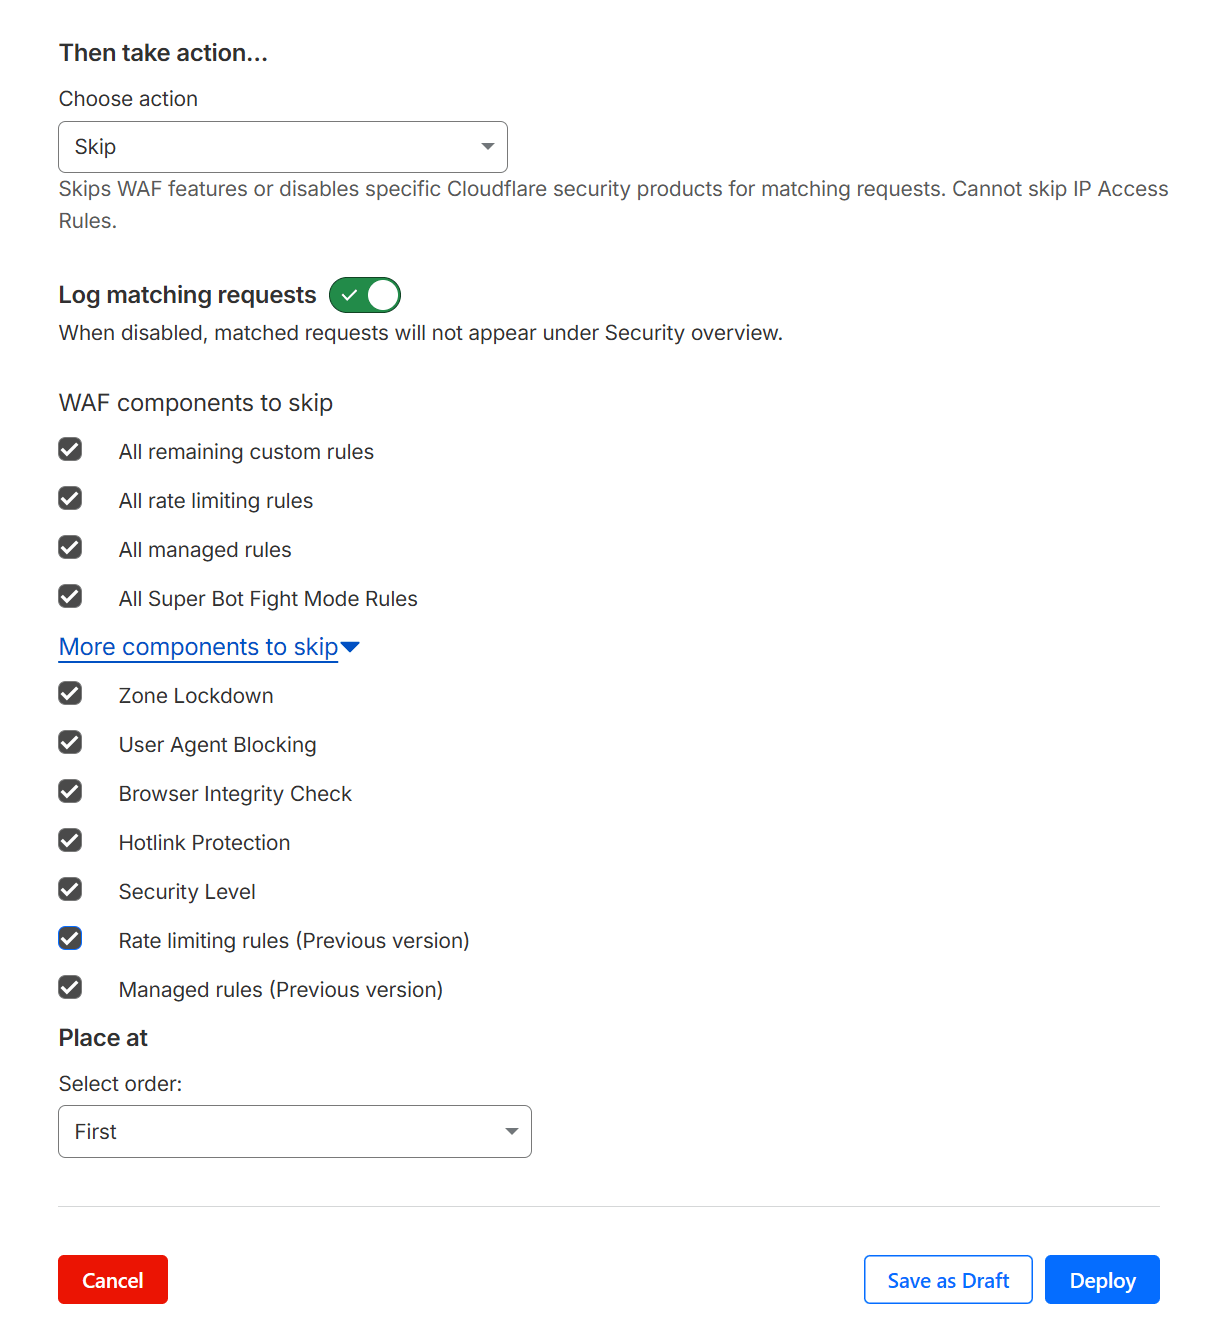This screenshot has height=1340, width=1220.
Task: Click the caret icon on the Skip dropdown
Action: pos(488,146)
